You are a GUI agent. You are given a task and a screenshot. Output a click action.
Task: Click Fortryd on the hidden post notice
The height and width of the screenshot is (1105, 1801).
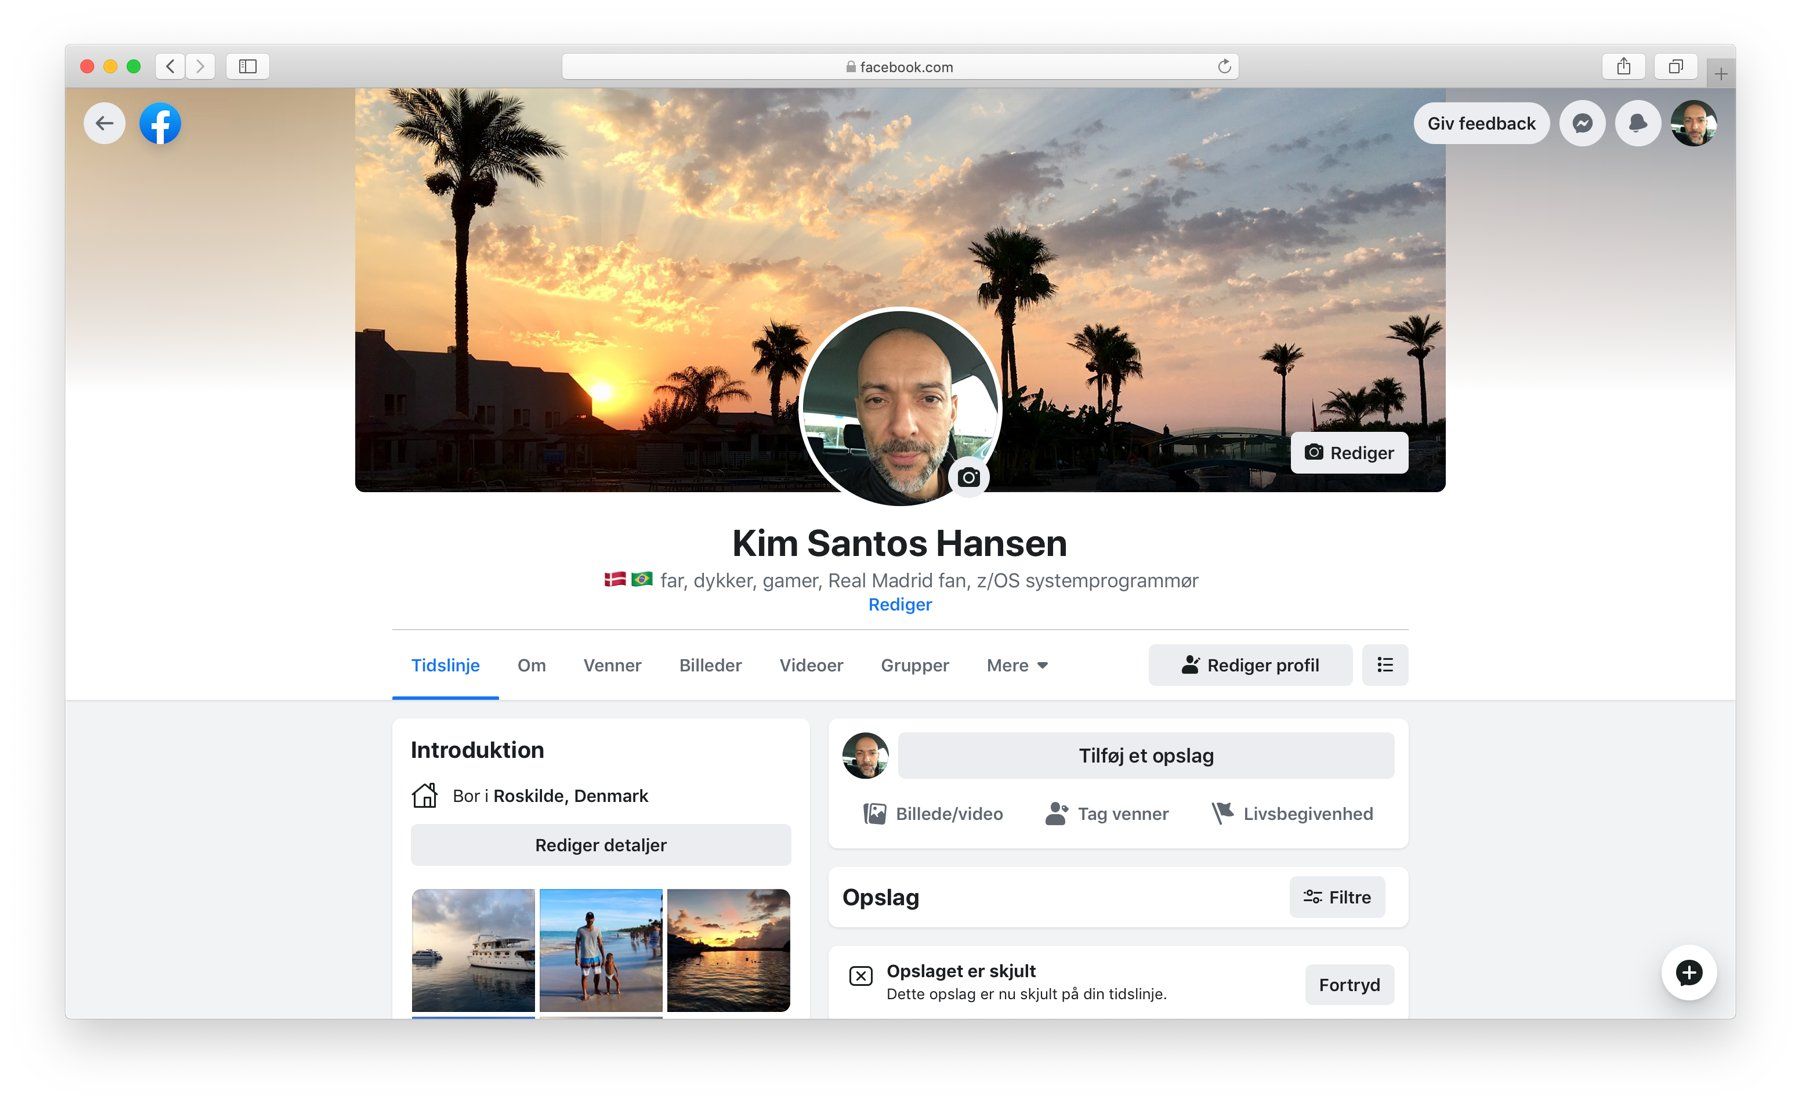[x=1349, y=984]
